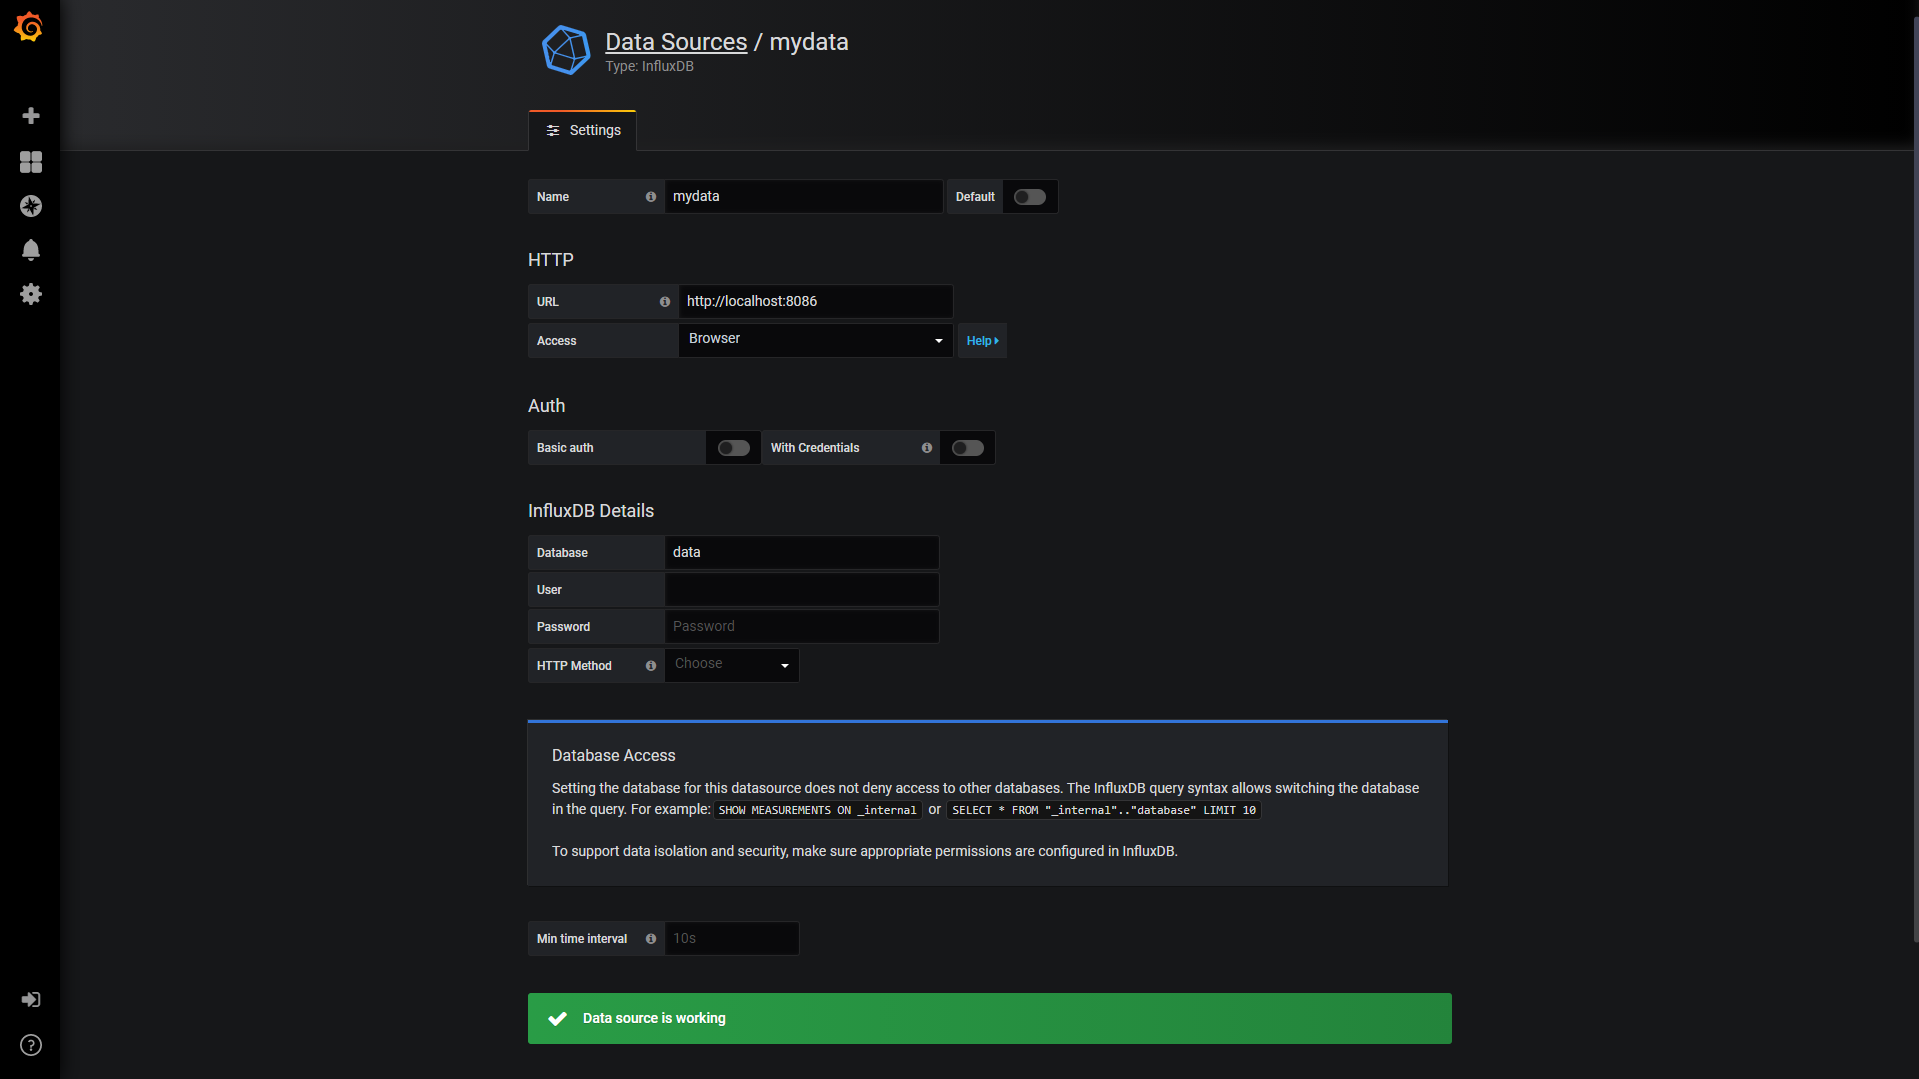Click the info icon beside URL label
The image size is (1919, 1079).
point(664,302)
